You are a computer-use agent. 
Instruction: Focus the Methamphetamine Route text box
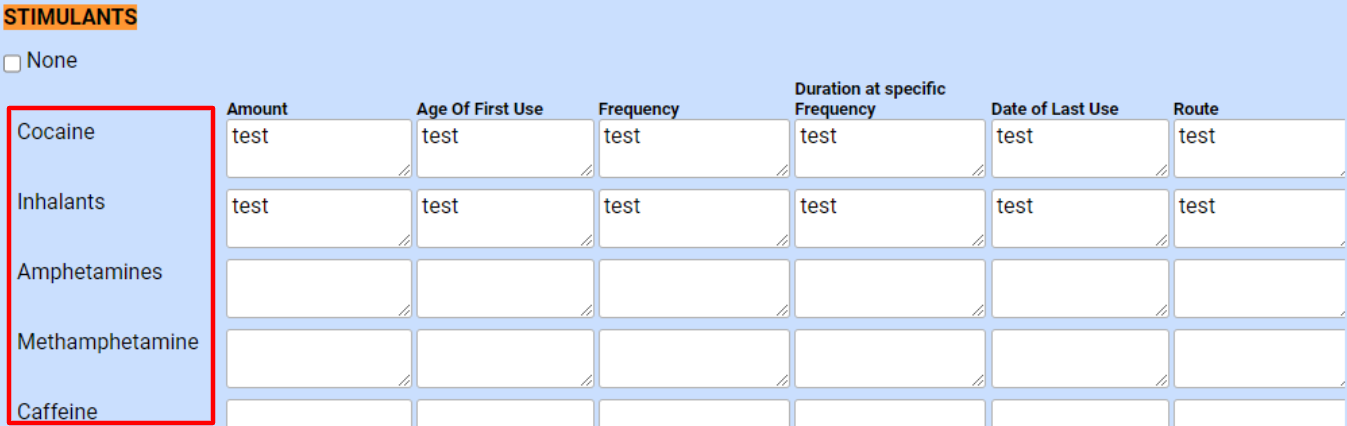1259,358
